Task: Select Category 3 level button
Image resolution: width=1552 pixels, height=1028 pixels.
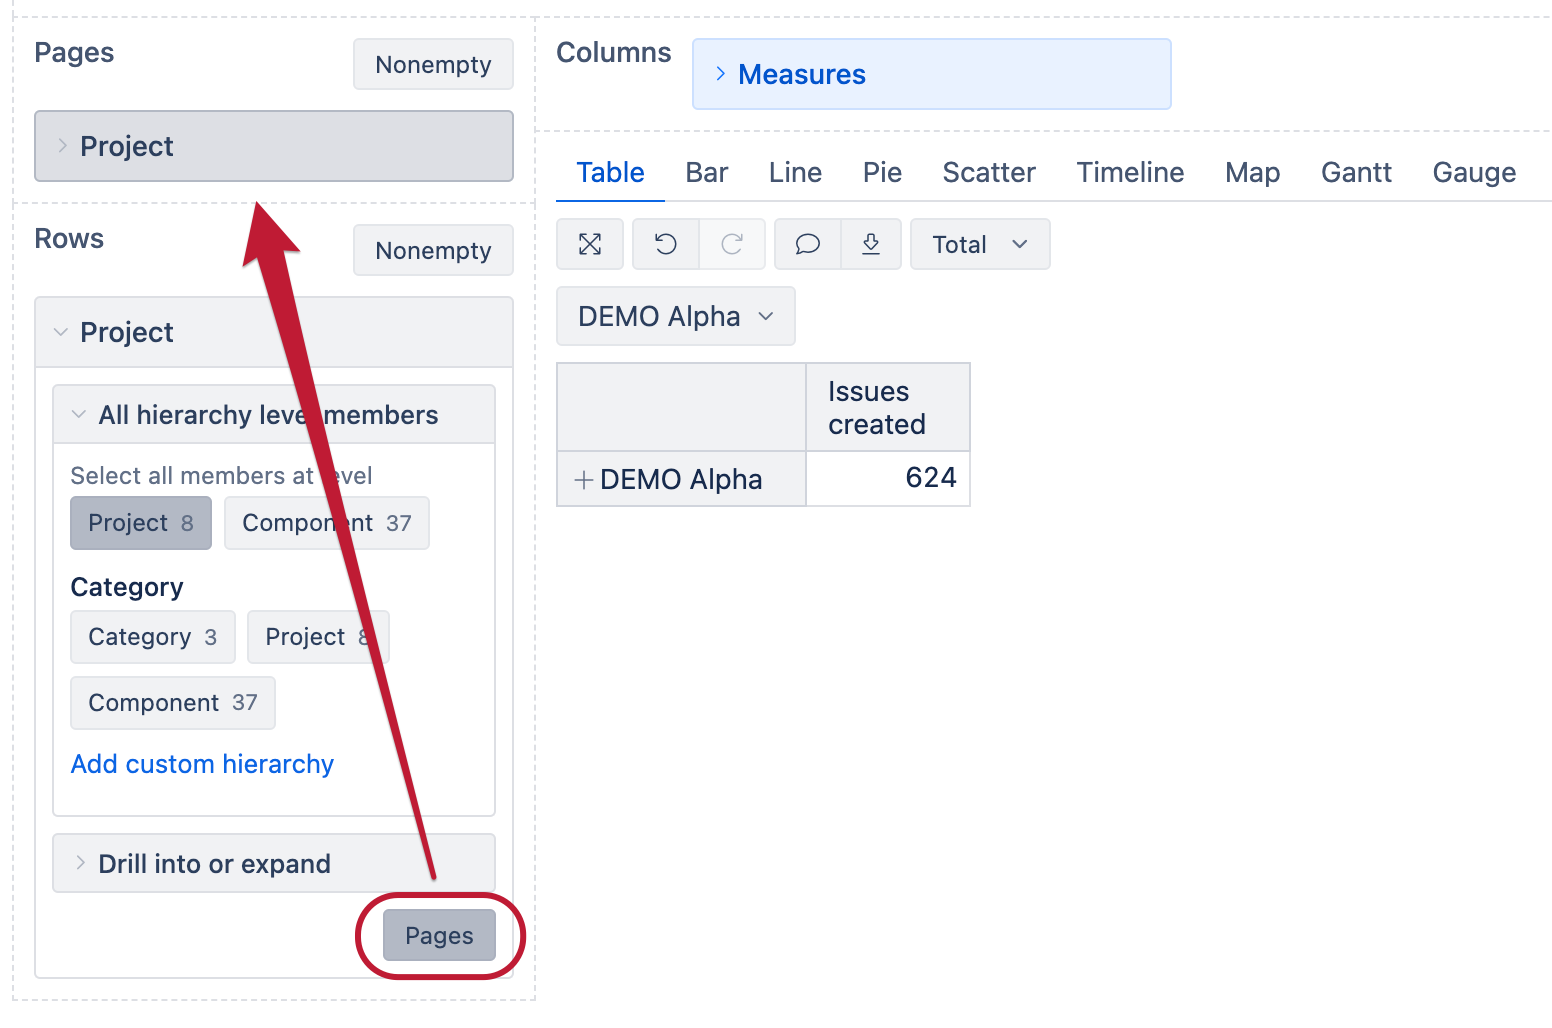Action: tap(153, 637)
